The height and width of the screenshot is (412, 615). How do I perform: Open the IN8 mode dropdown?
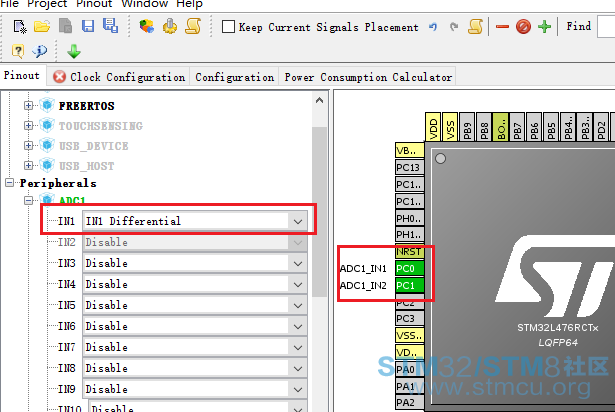(x=298, y=368)
